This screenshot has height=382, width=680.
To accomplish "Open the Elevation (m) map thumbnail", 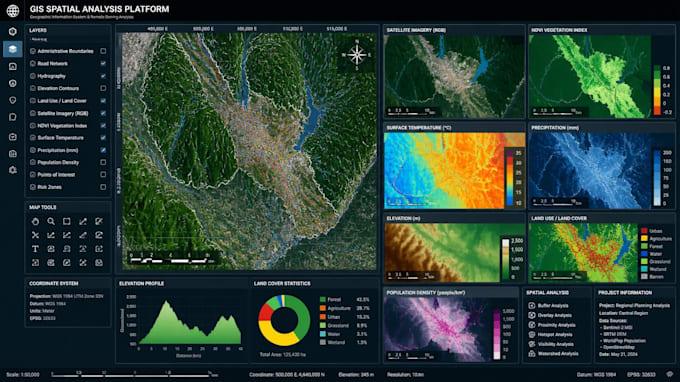I will coord(454,252).
